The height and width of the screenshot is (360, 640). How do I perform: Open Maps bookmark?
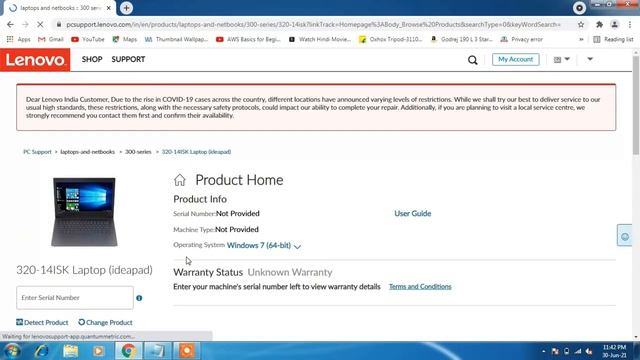tap(124, 39)
